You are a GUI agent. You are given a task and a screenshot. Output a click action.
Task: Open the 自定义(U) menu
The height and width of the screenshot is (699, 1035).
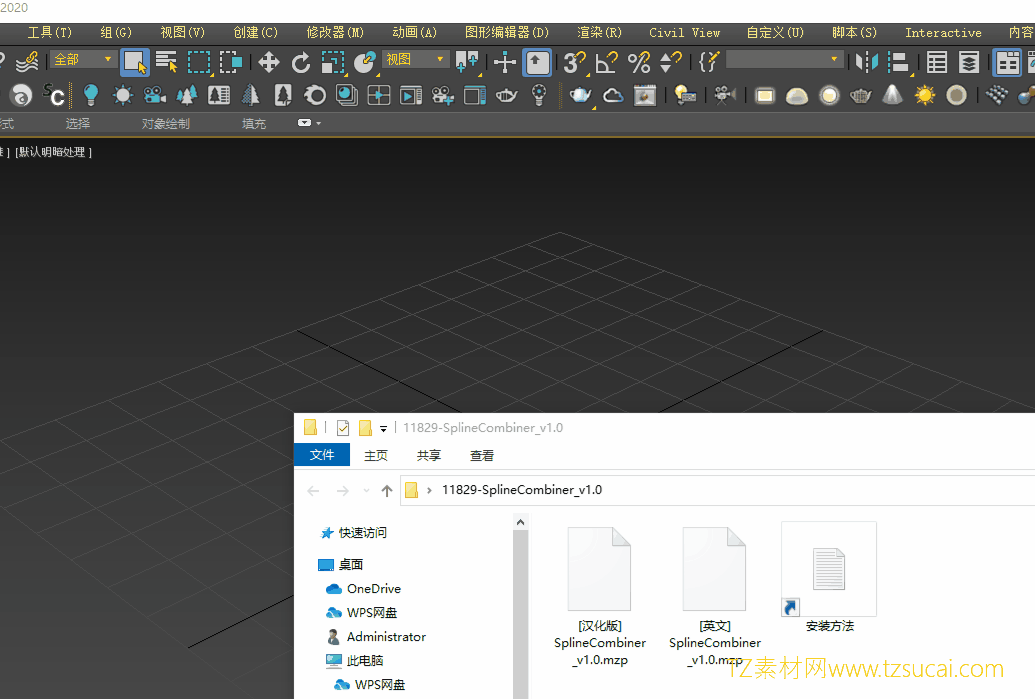point(775,32)
